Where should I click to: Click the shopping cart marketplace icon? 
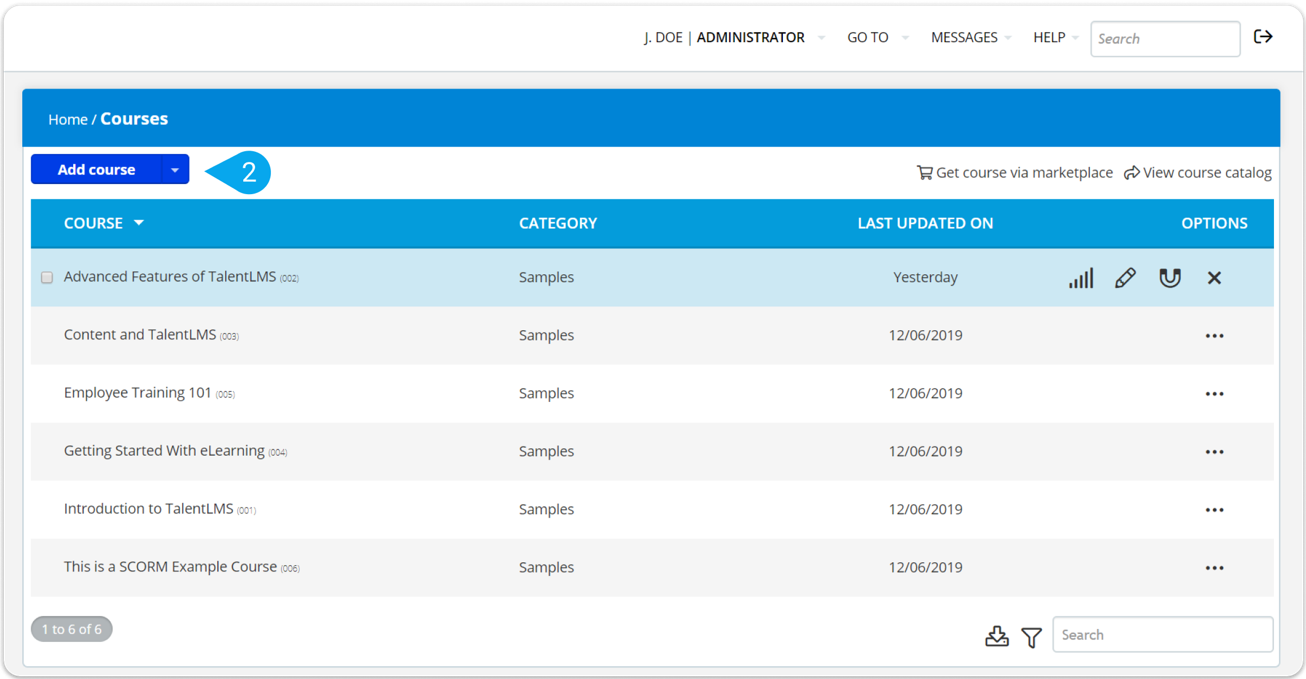point(924,173)
